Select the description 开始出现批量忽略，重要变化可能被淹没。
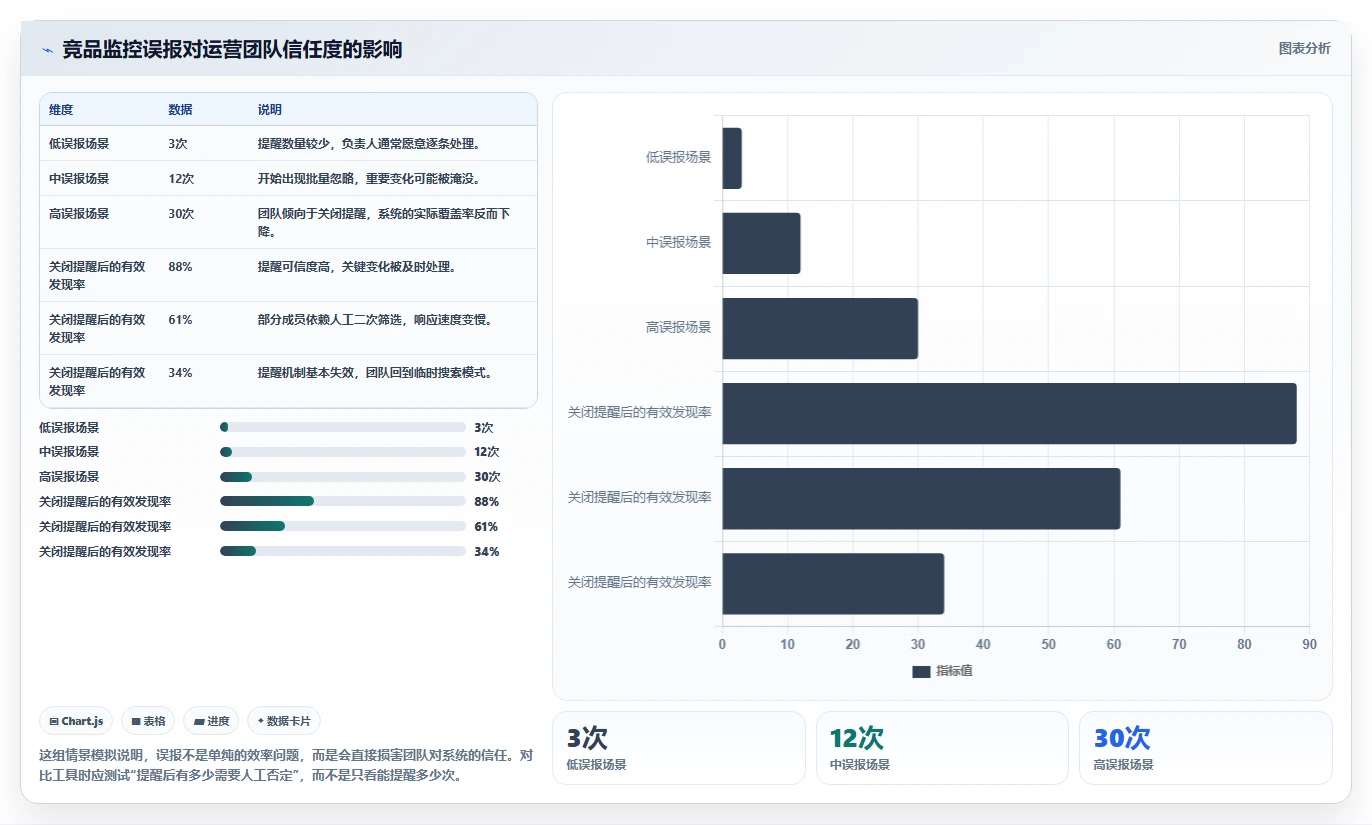 click(x=369, y=179)
